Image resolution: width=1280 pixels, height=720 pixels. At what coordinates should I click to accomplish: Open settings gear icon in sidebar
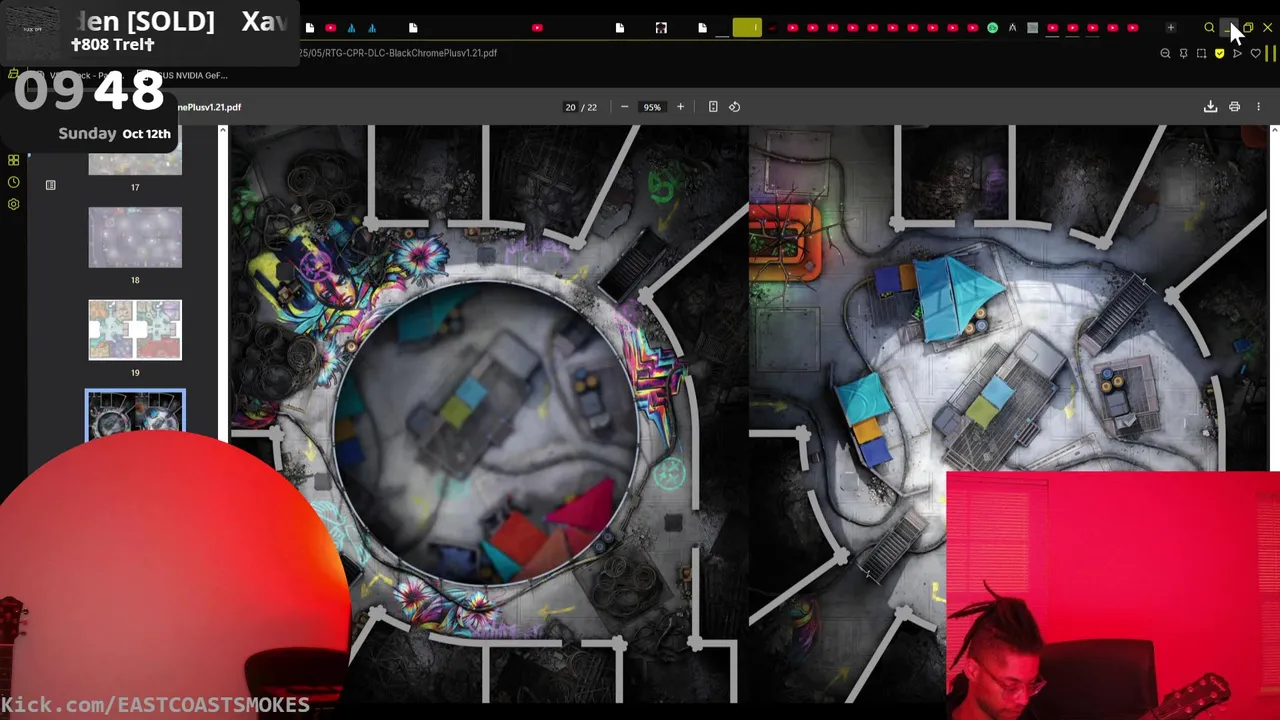click(x=13, y=204)
